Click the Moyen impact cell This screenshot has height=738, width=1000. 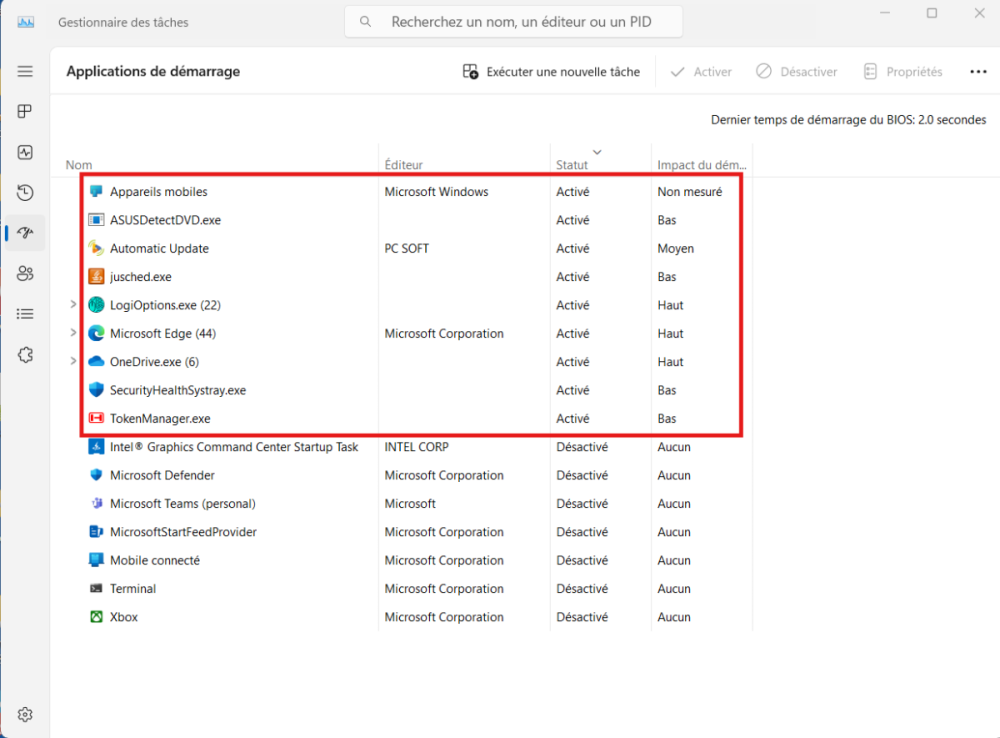[675, 248]
